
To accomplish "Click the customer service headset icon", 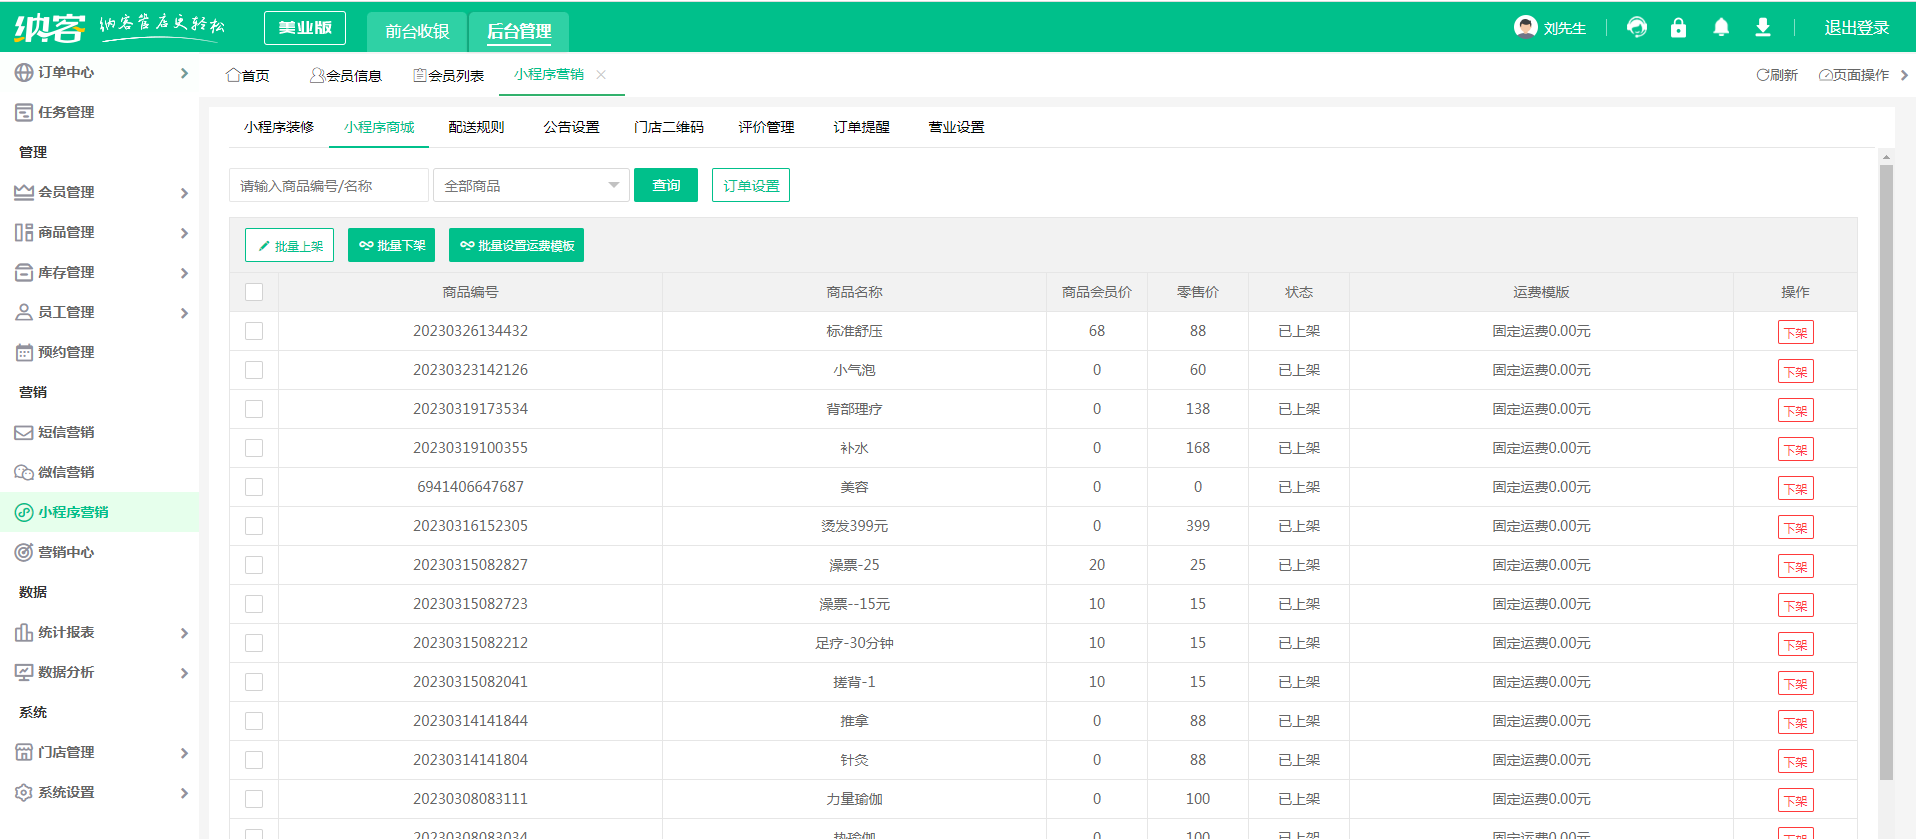I will click(x=1636, y=28).
